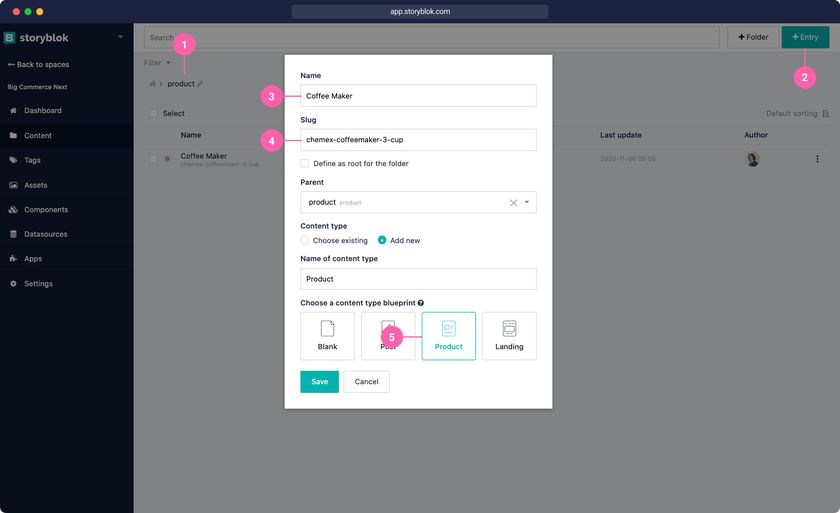
Task: Click the Assets image icon
Action: pyautogui.click(x=13, y=185)
